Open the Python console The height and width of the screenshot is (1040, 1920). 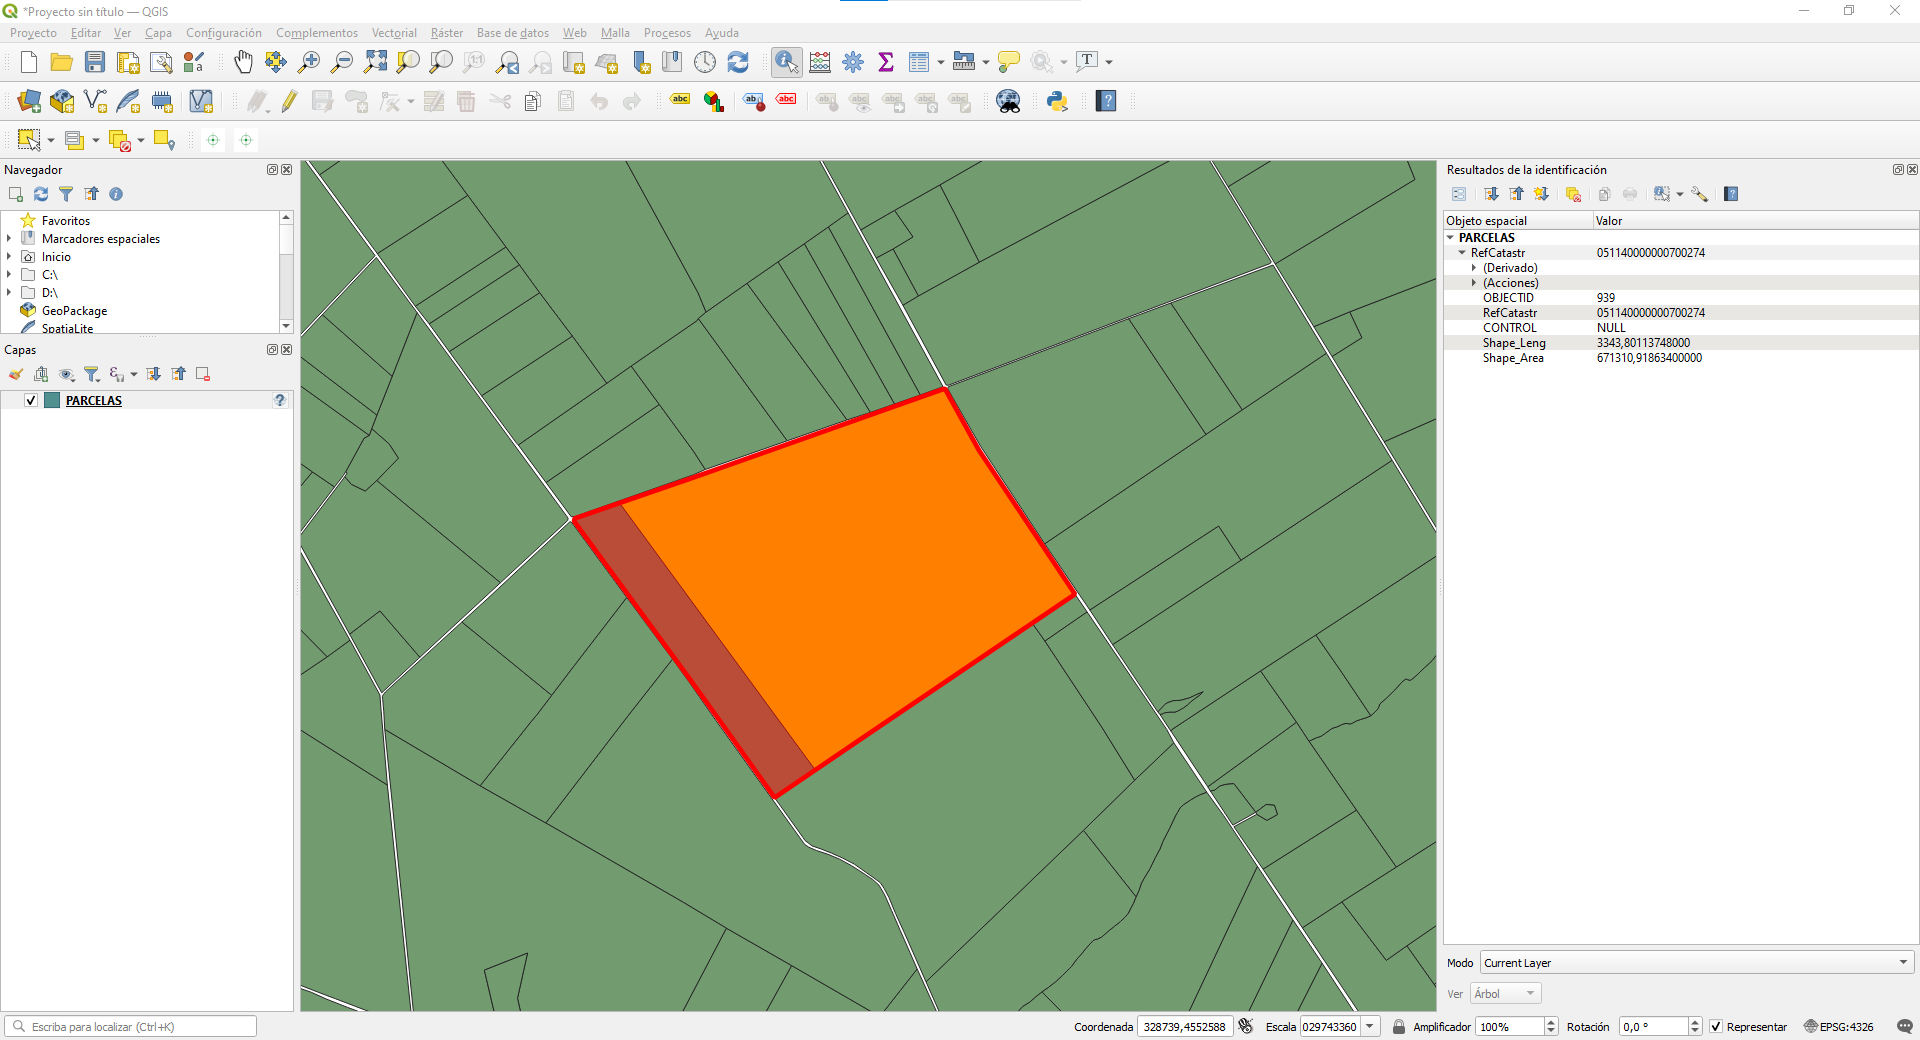[x=1057, y=101]
